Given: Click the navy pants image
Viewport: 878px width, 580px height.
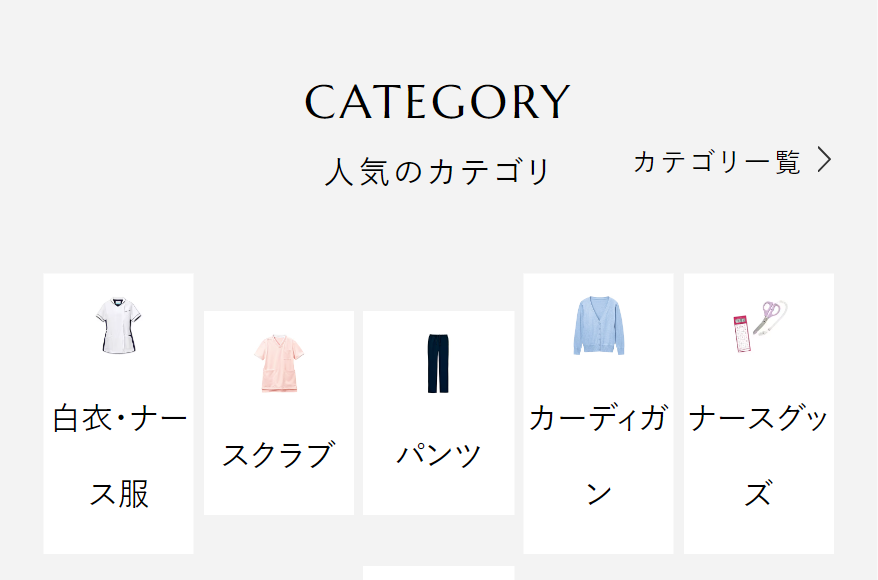Looking at the screenshot, I should (438, 363).
